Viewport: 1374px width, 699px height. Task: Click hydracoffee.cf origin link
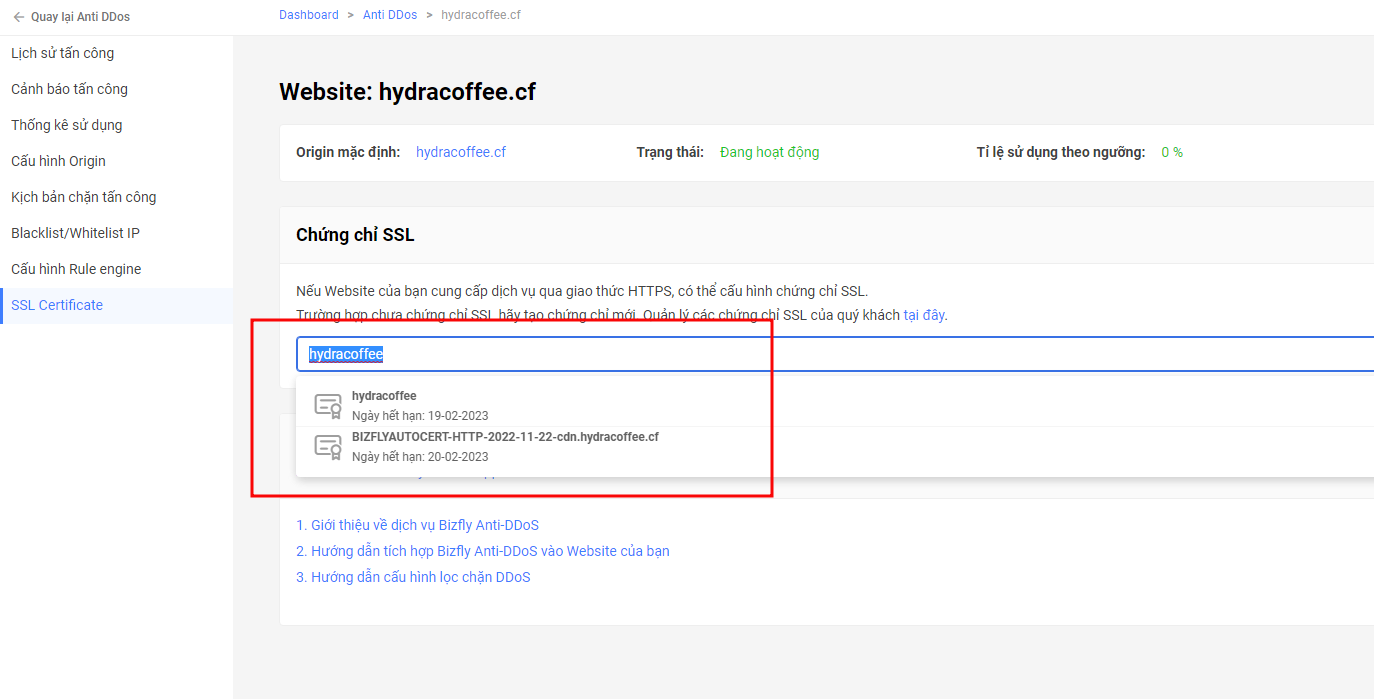click(461, 152)
